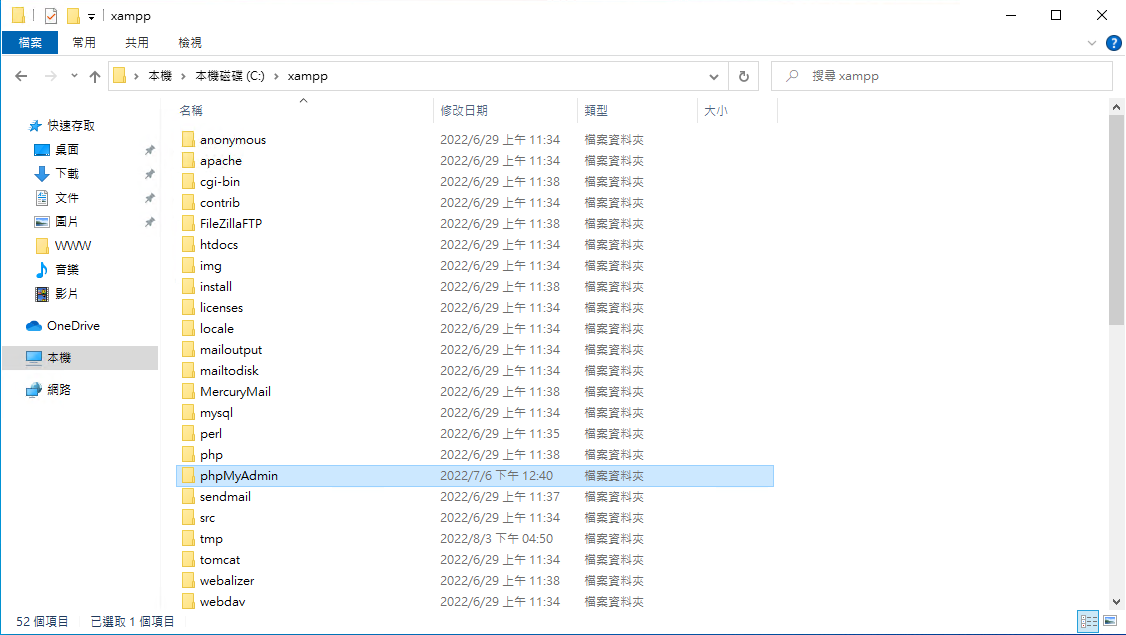Click 本機磁碟 (C:) in the breadcrumb path
Screen dimensions: 1126x635
point(229,76)
